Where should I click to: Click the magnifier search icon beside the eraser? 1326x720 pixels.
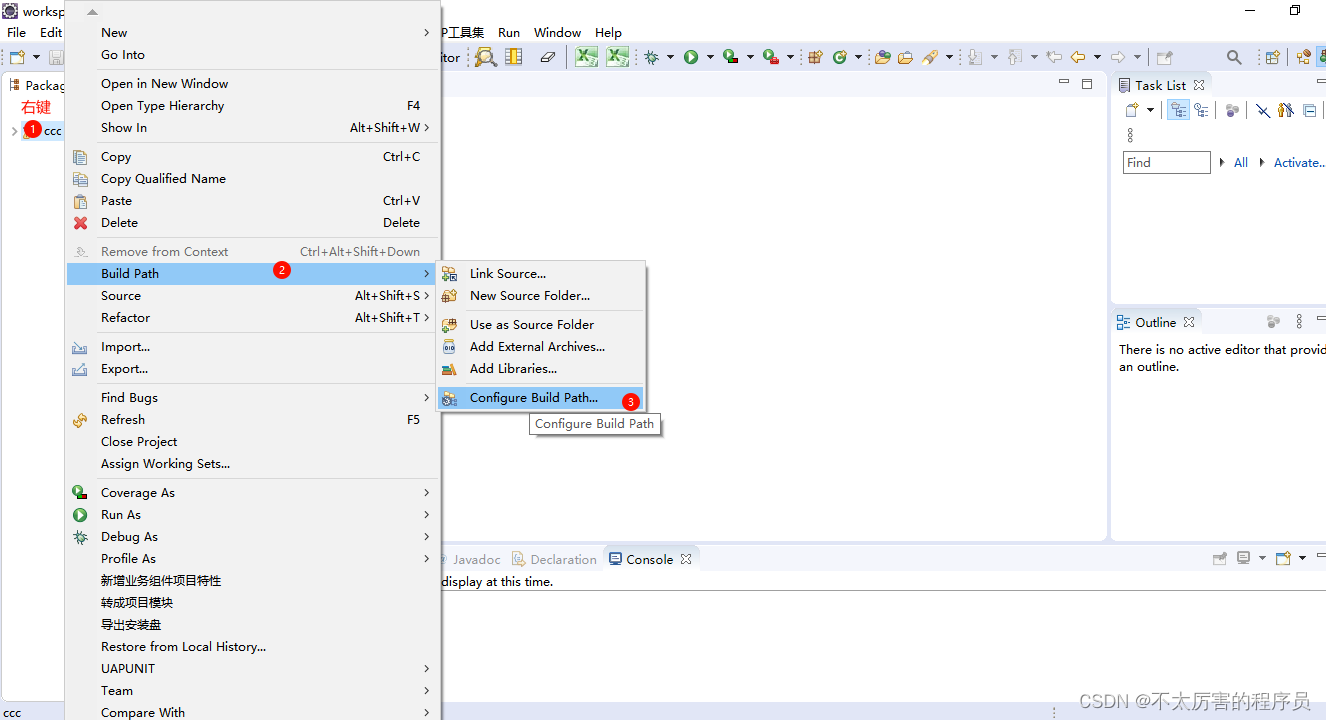pyautogui.click(x=485, y=57)
